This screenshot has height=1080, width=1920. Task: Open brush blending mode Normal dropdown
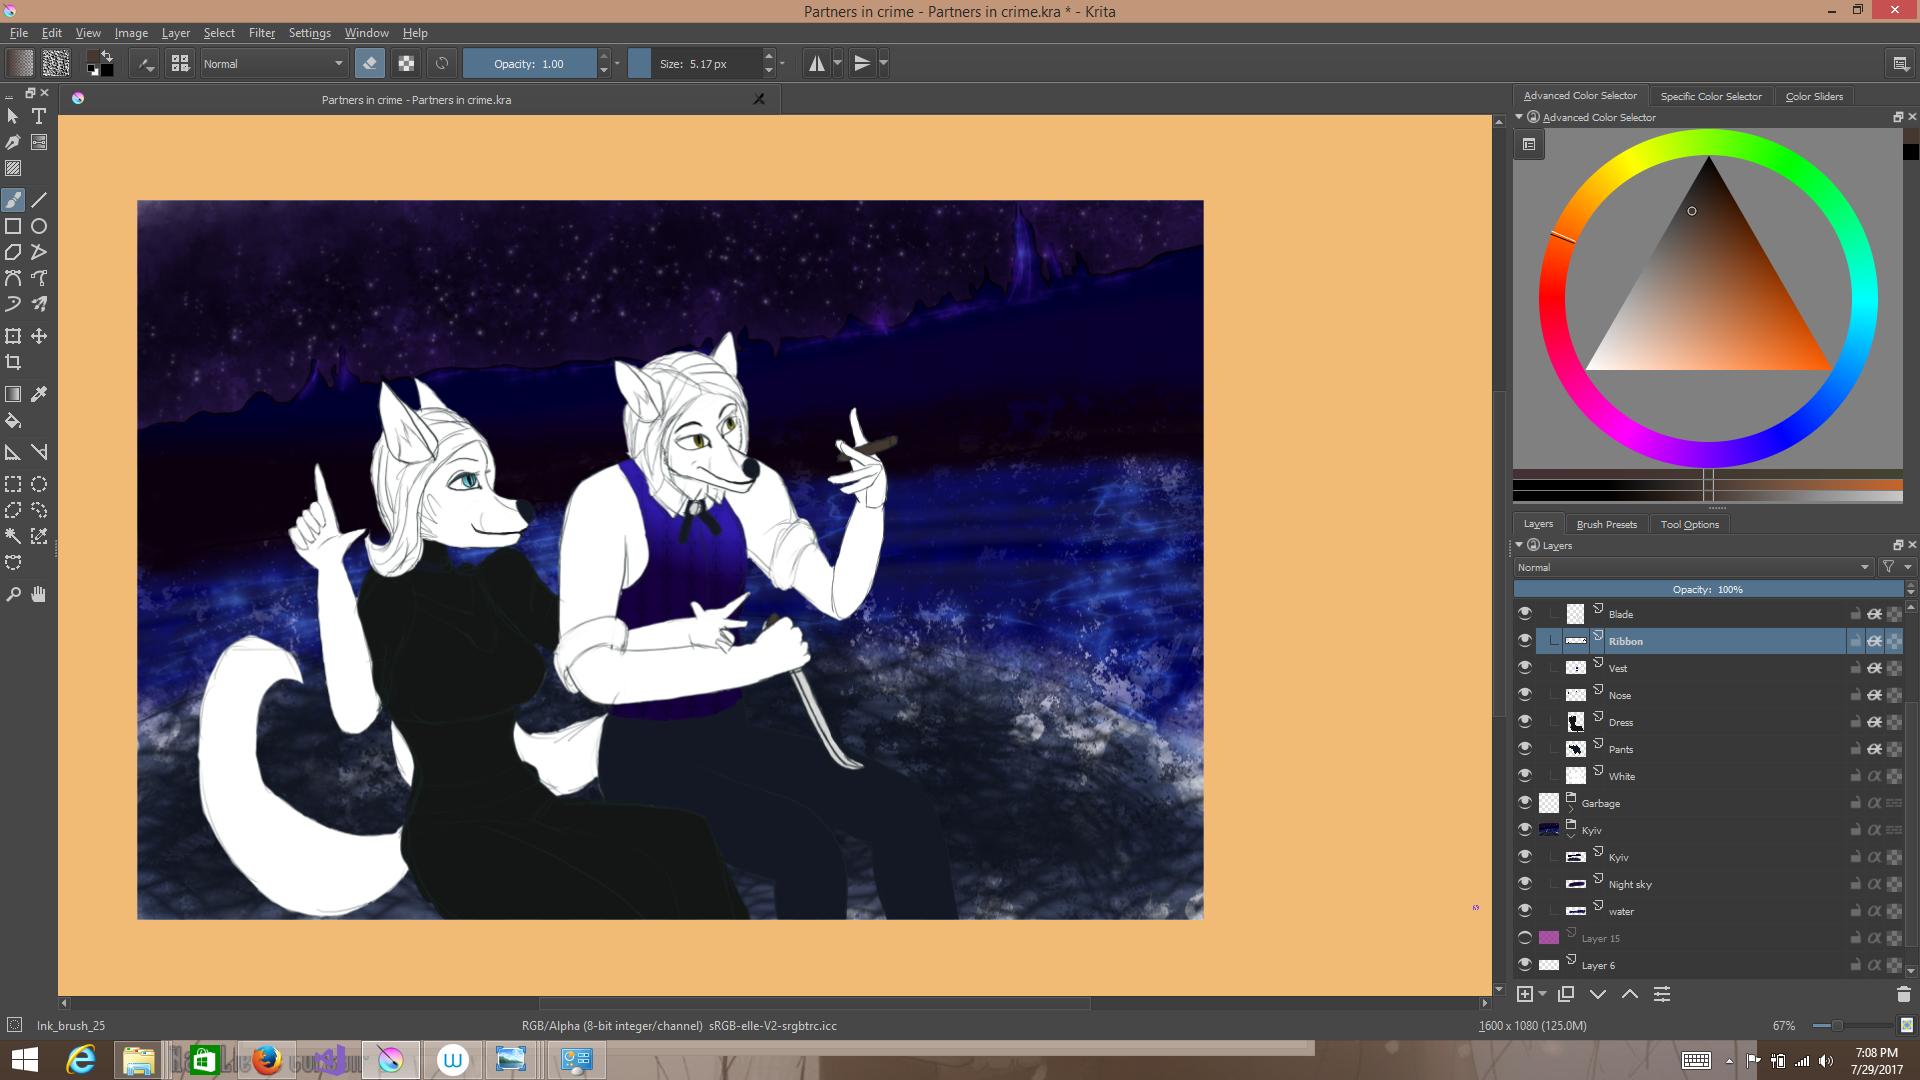pos(273,64)
